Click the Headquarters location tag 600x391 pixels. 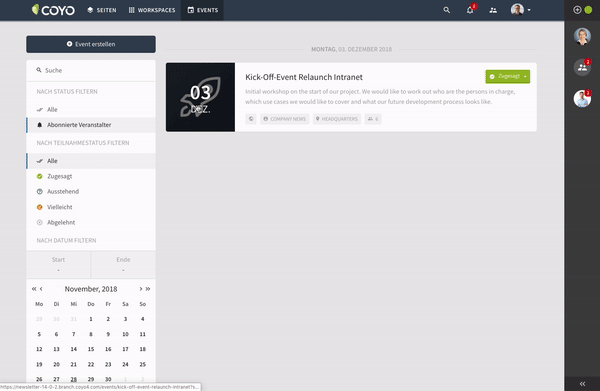click(x=337, y=119)
